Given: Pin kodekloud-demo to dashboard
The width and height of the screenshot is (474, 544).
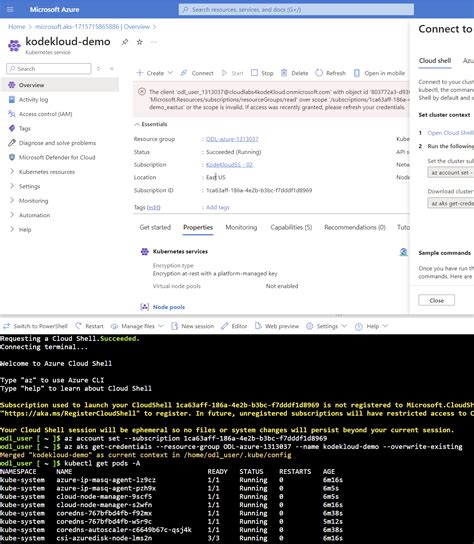Looking at the screenshot, I should pos(125,42).
